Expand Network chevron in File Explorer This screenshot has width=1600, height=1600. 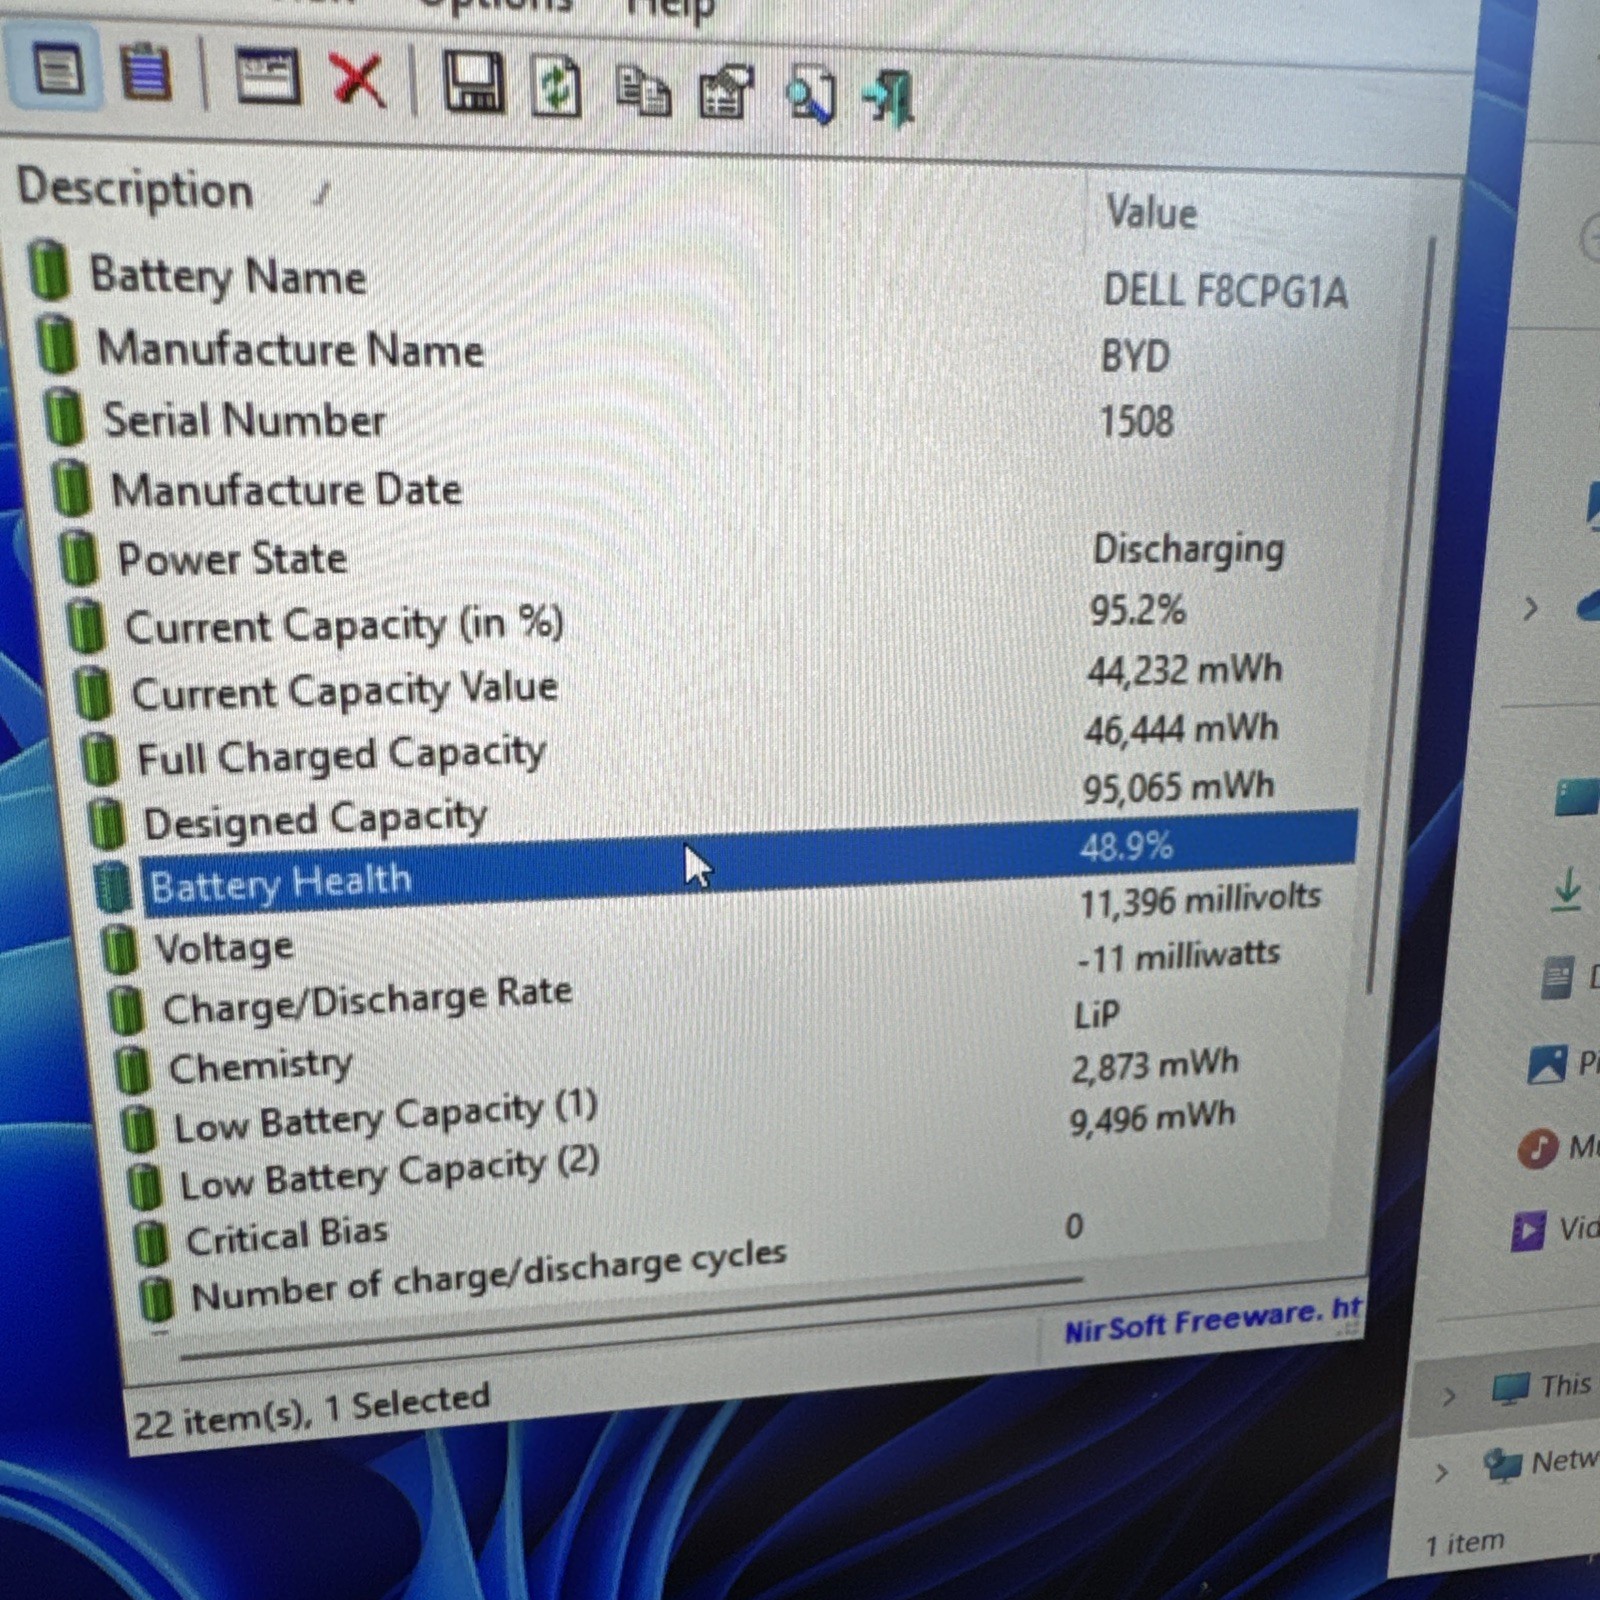click(x=1441, y=1472)
